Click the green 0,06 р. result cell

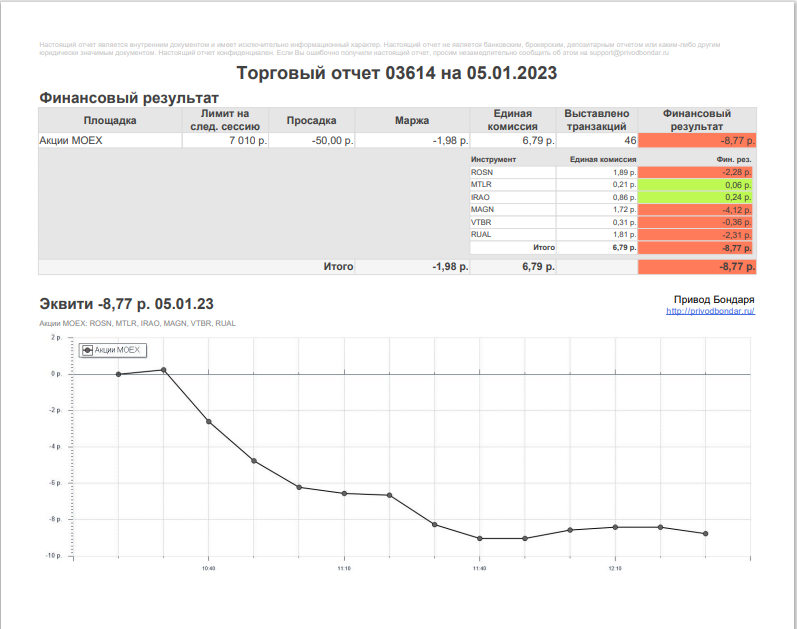pos(695,185)
